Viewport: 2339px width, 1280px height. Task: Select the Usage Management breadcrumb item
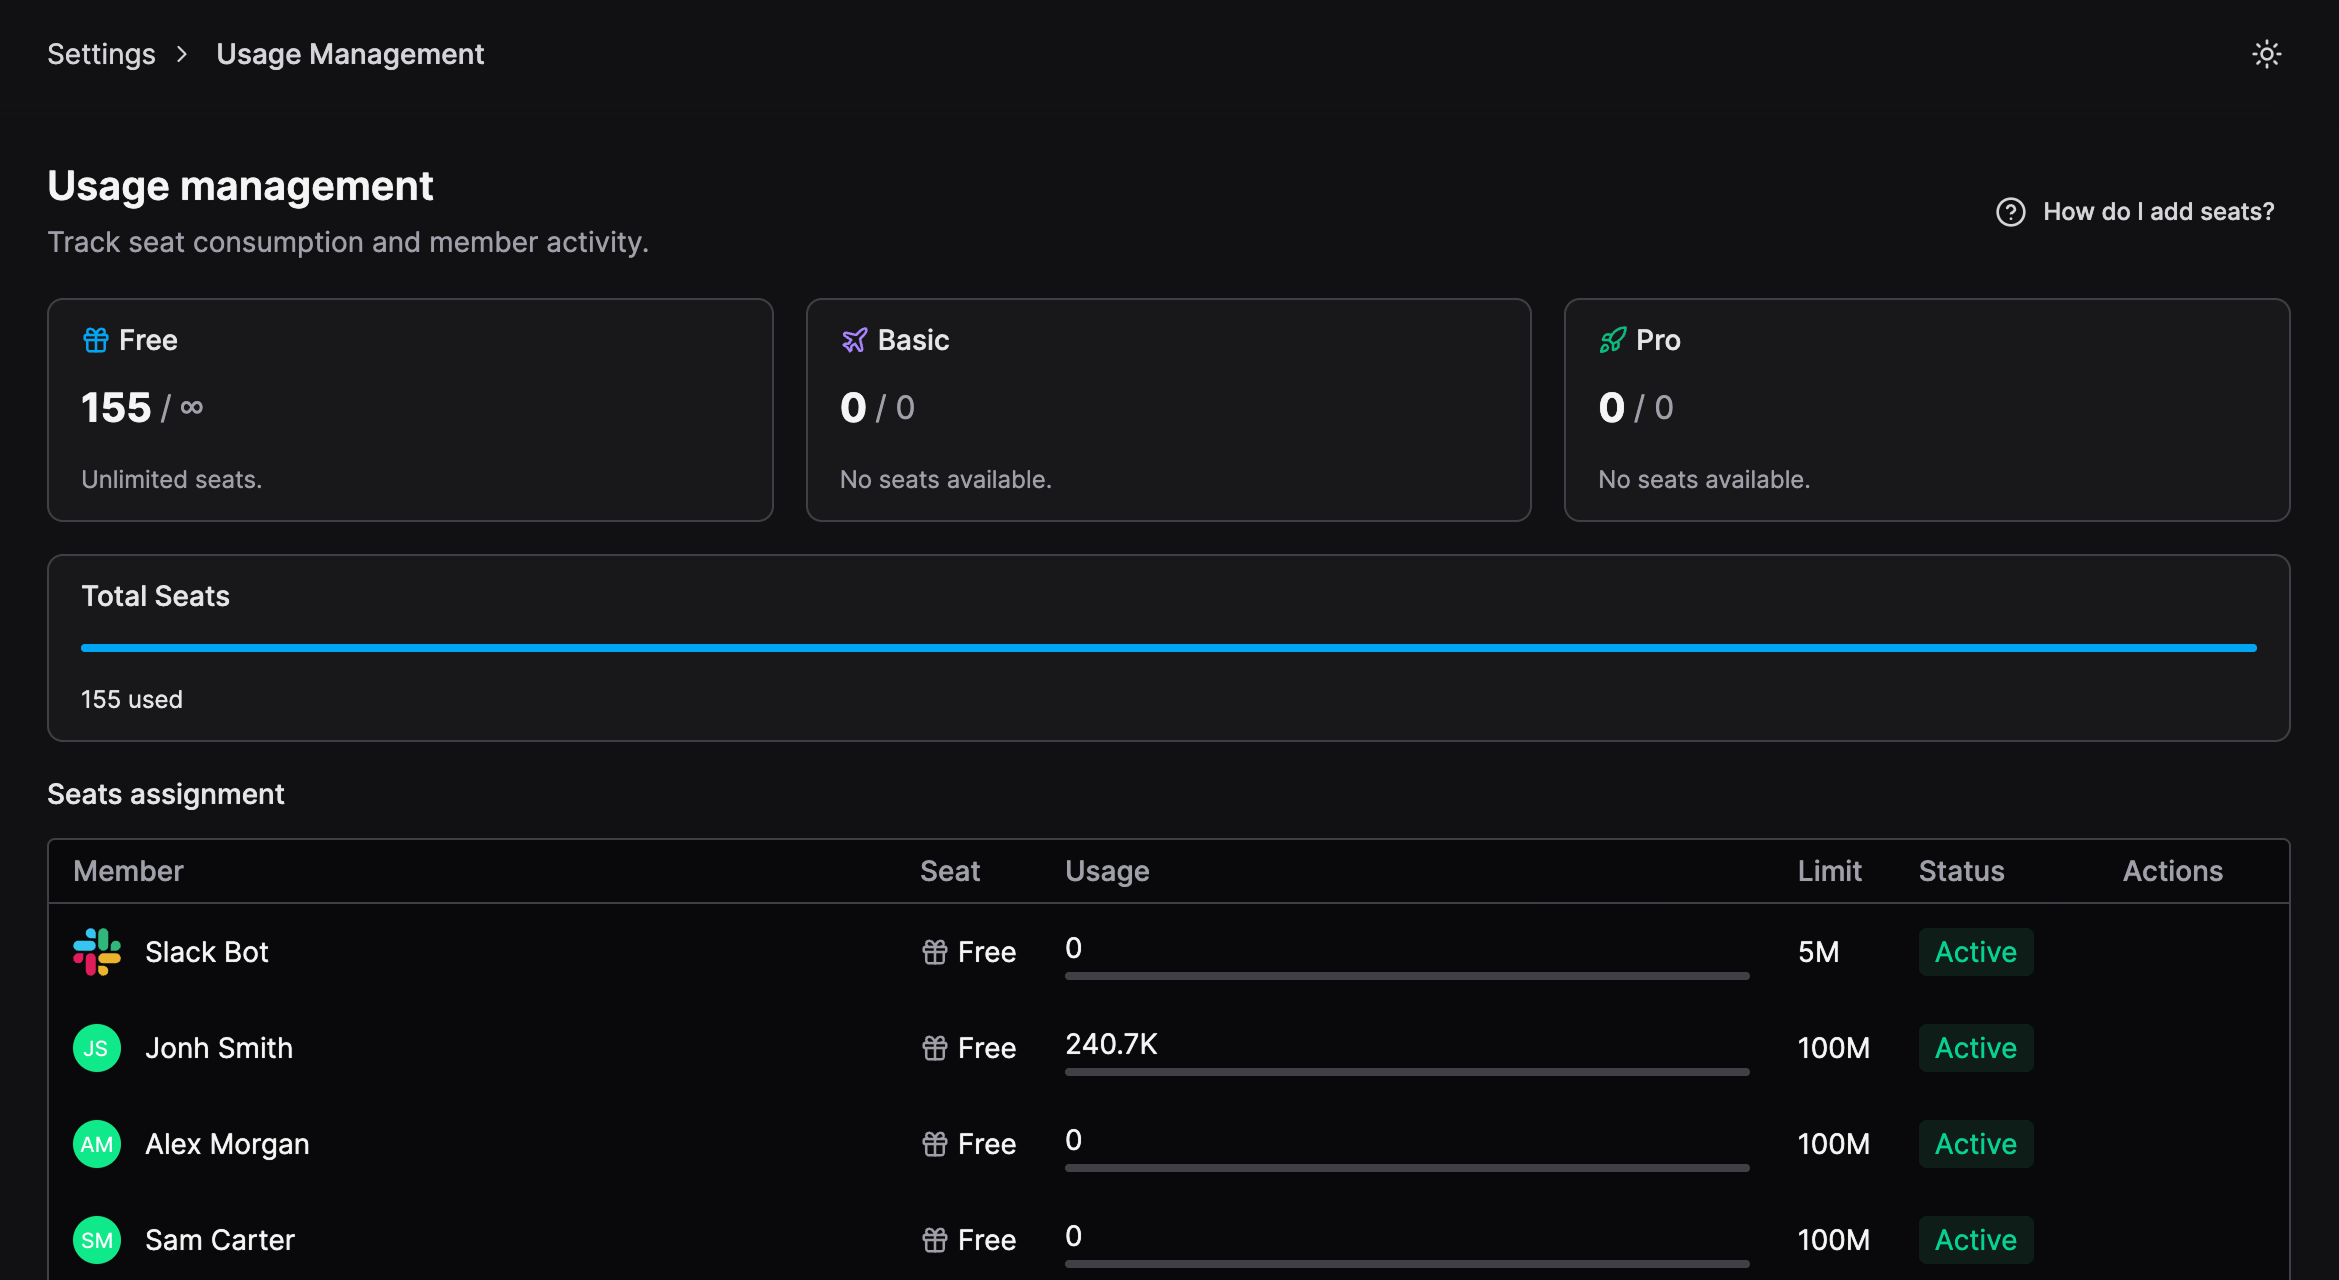point(350,54)
